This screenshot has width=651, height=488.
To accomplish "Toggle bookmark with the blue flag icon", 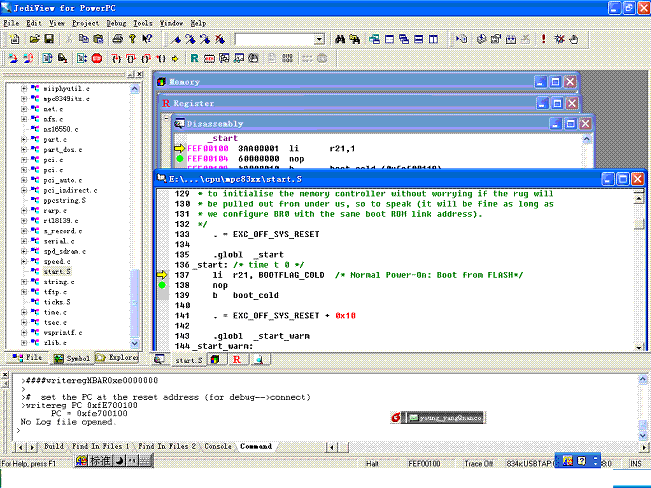I will (x=176, y=39).
